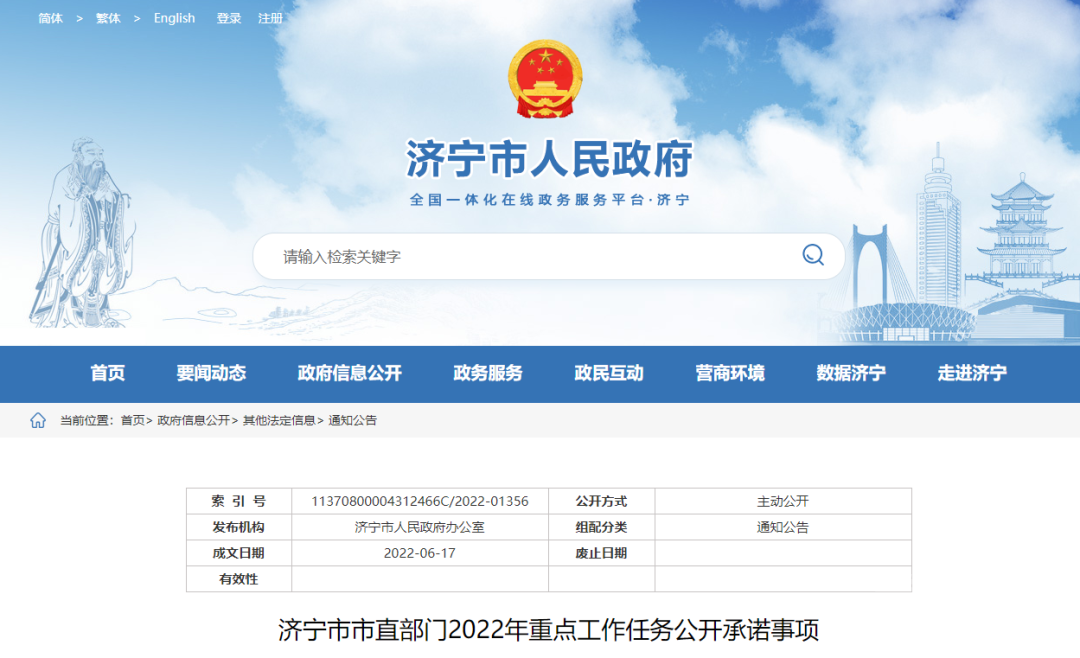The width and height of the screenshot is (1080, 658).
Task: Click the 繁体 icon at the top
Action: coord(109,18)
